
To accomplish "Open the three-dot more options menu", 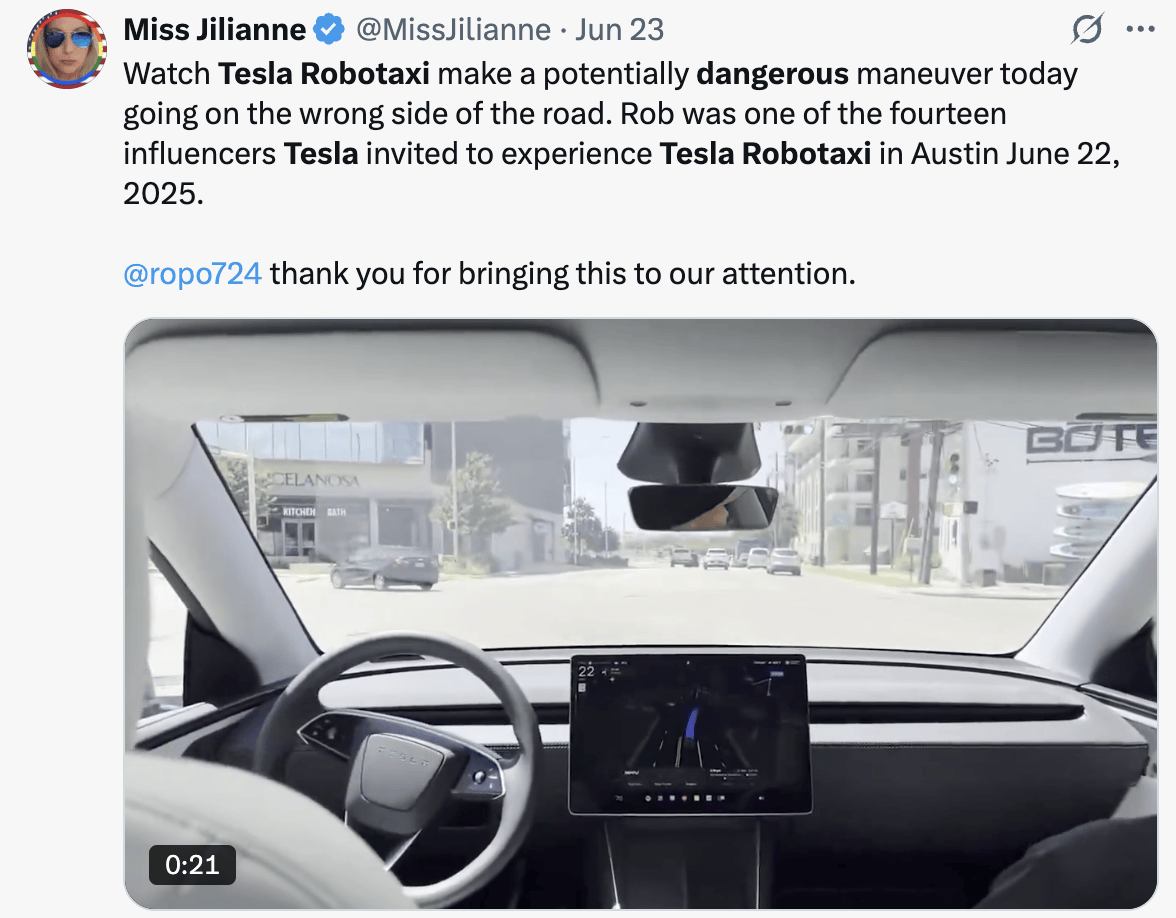I will [1140, 29].
